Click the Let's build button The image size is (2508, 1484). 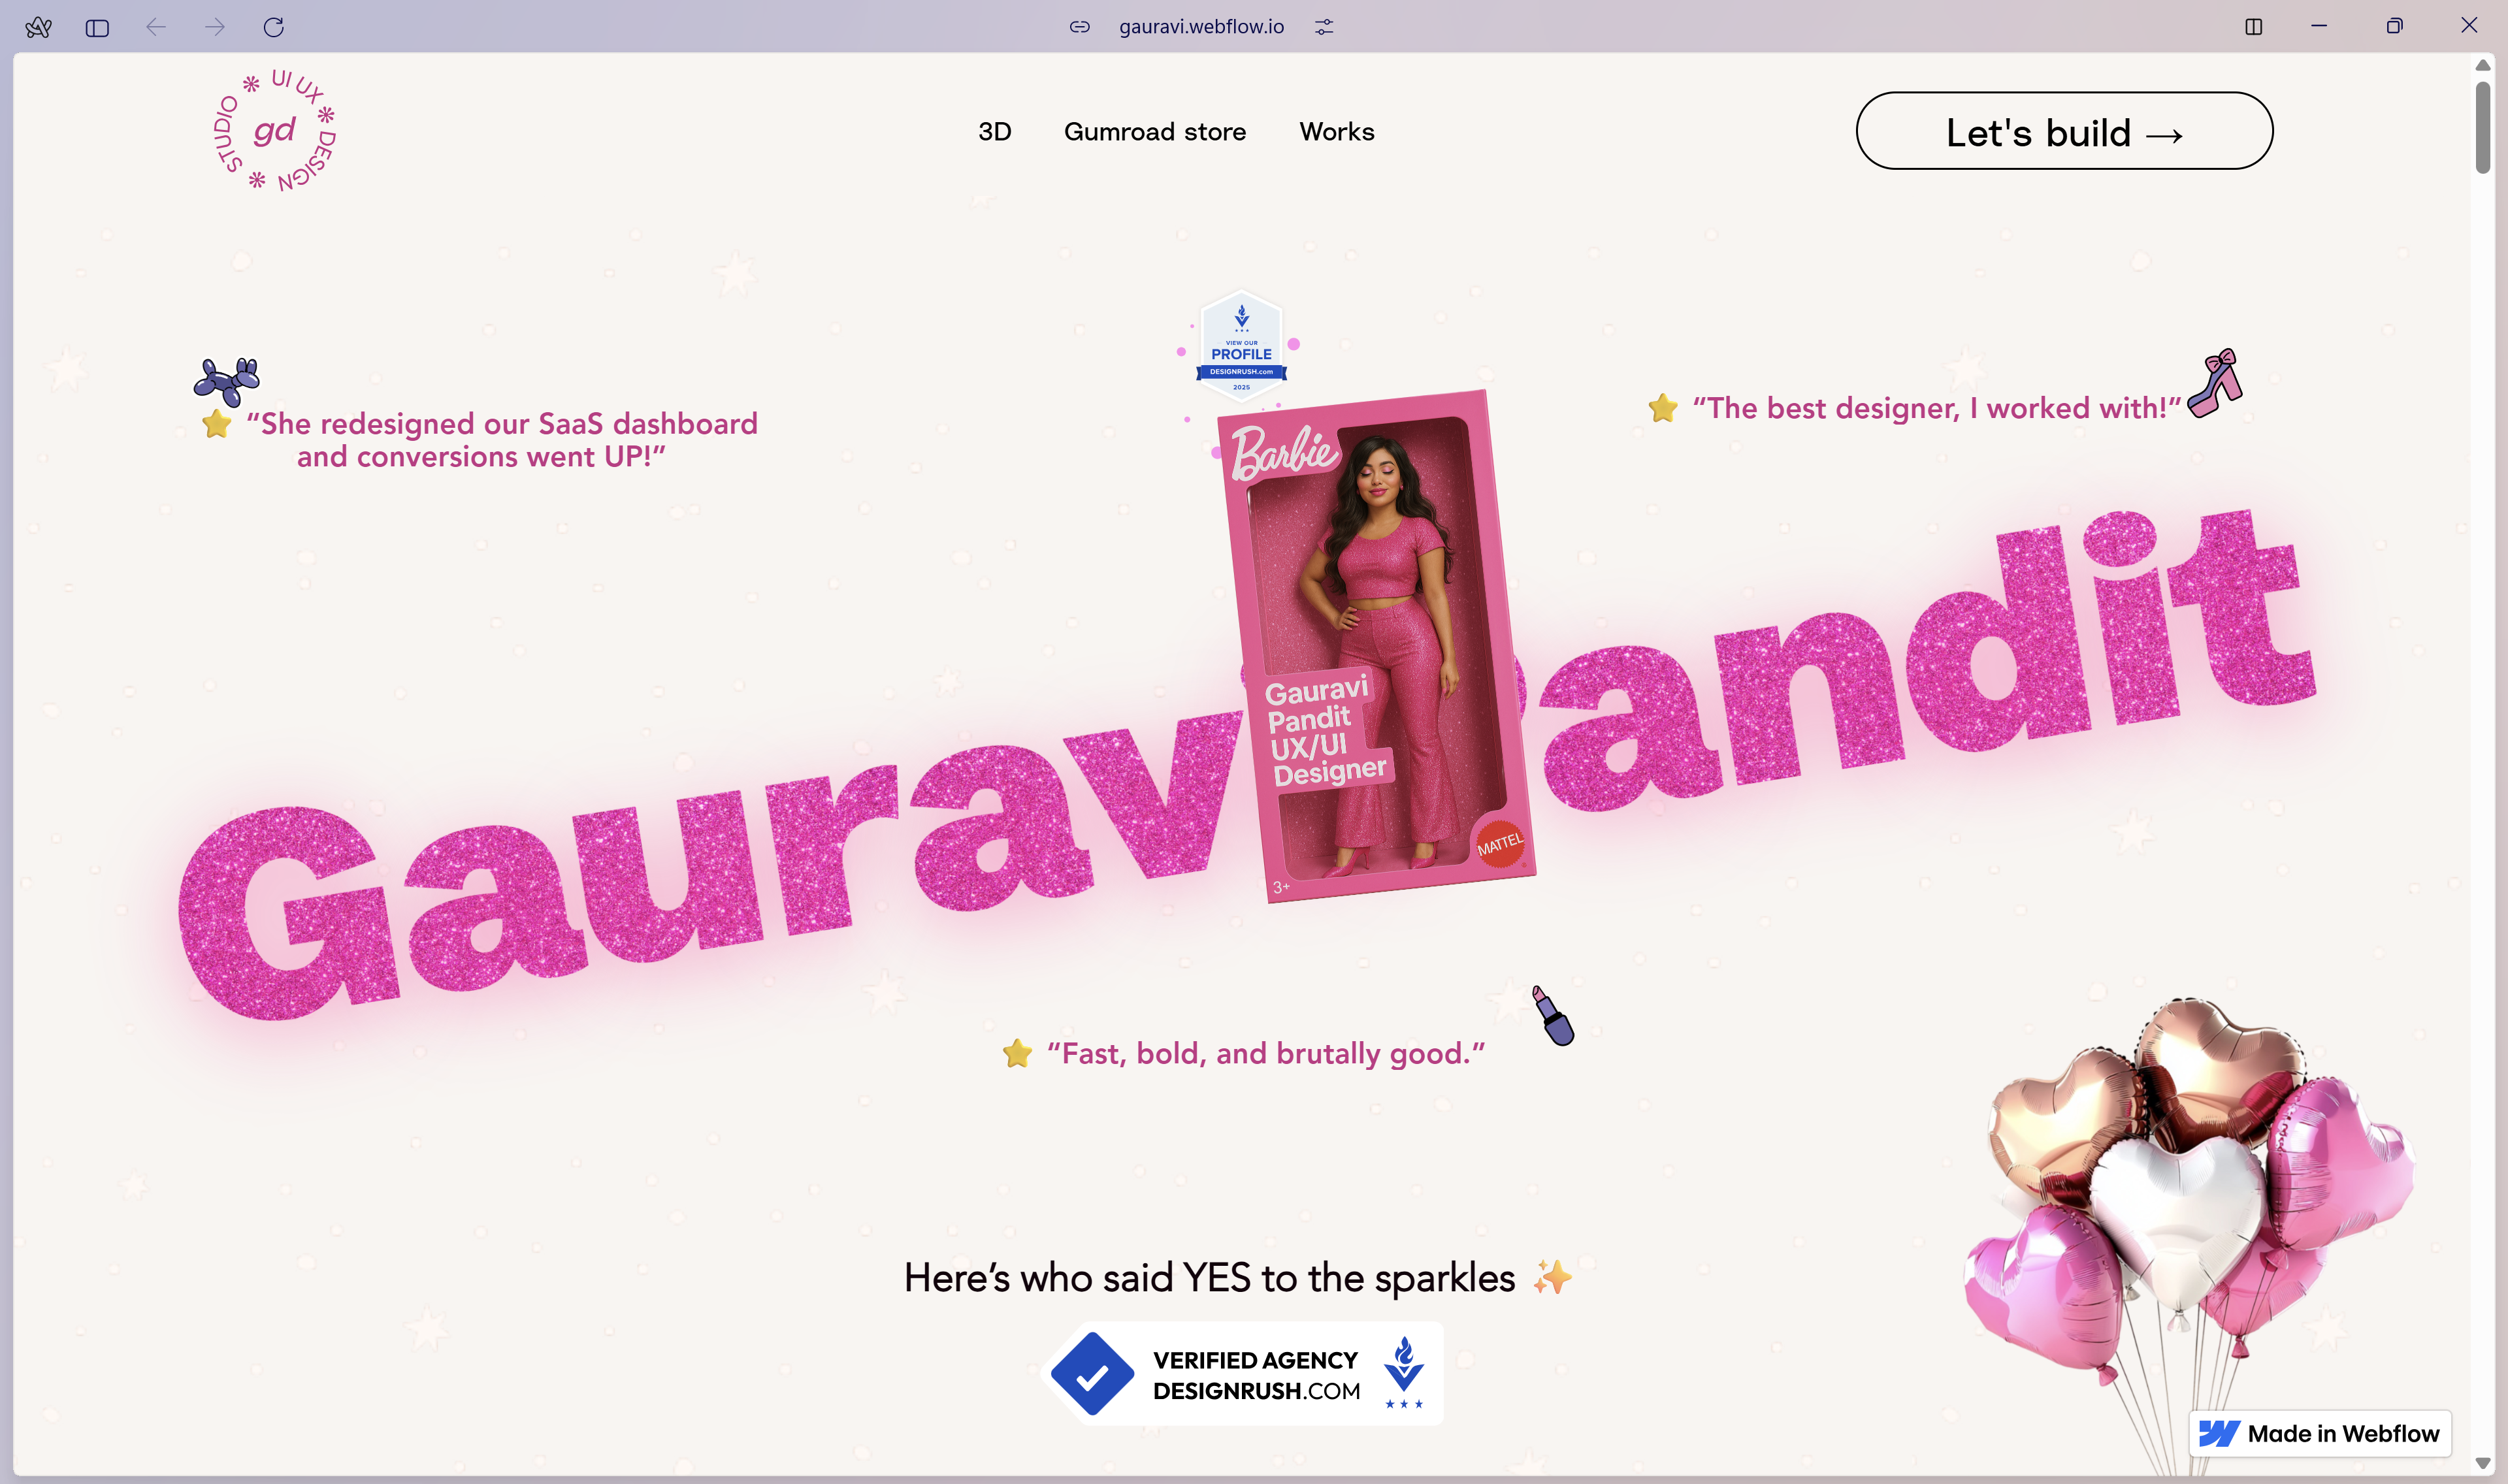(x=2064, y=131)
